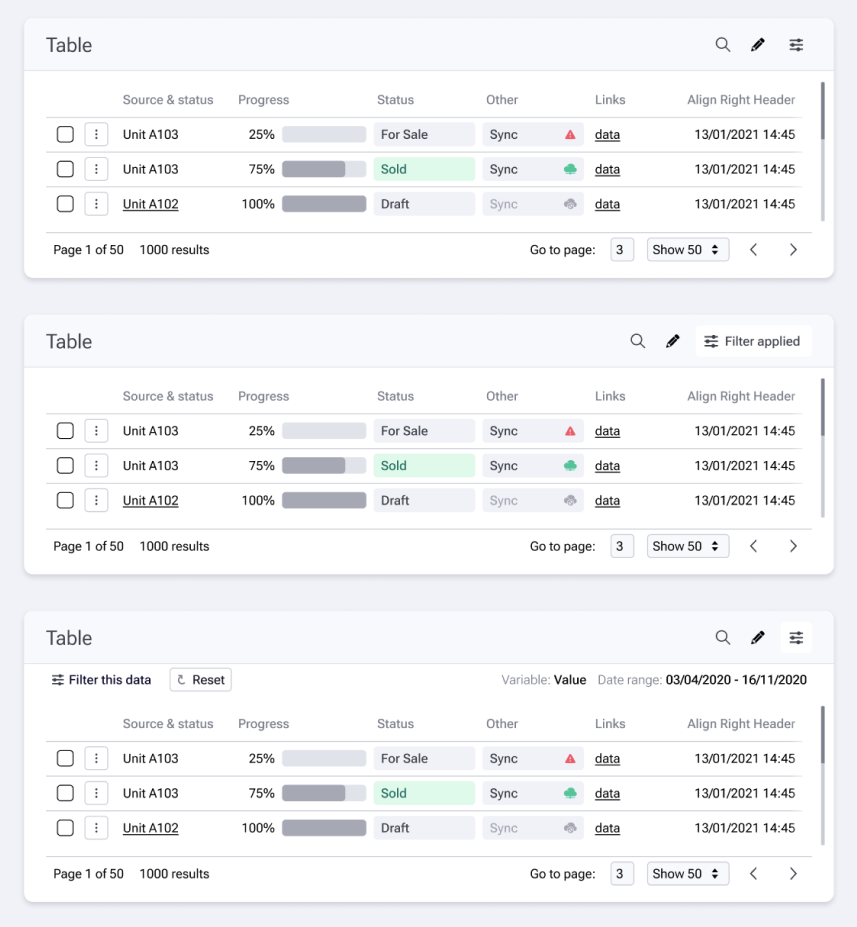The width and height of the screenshot is (857, 927).
Task: Click the Filter applied button
Action: [753, 341]
